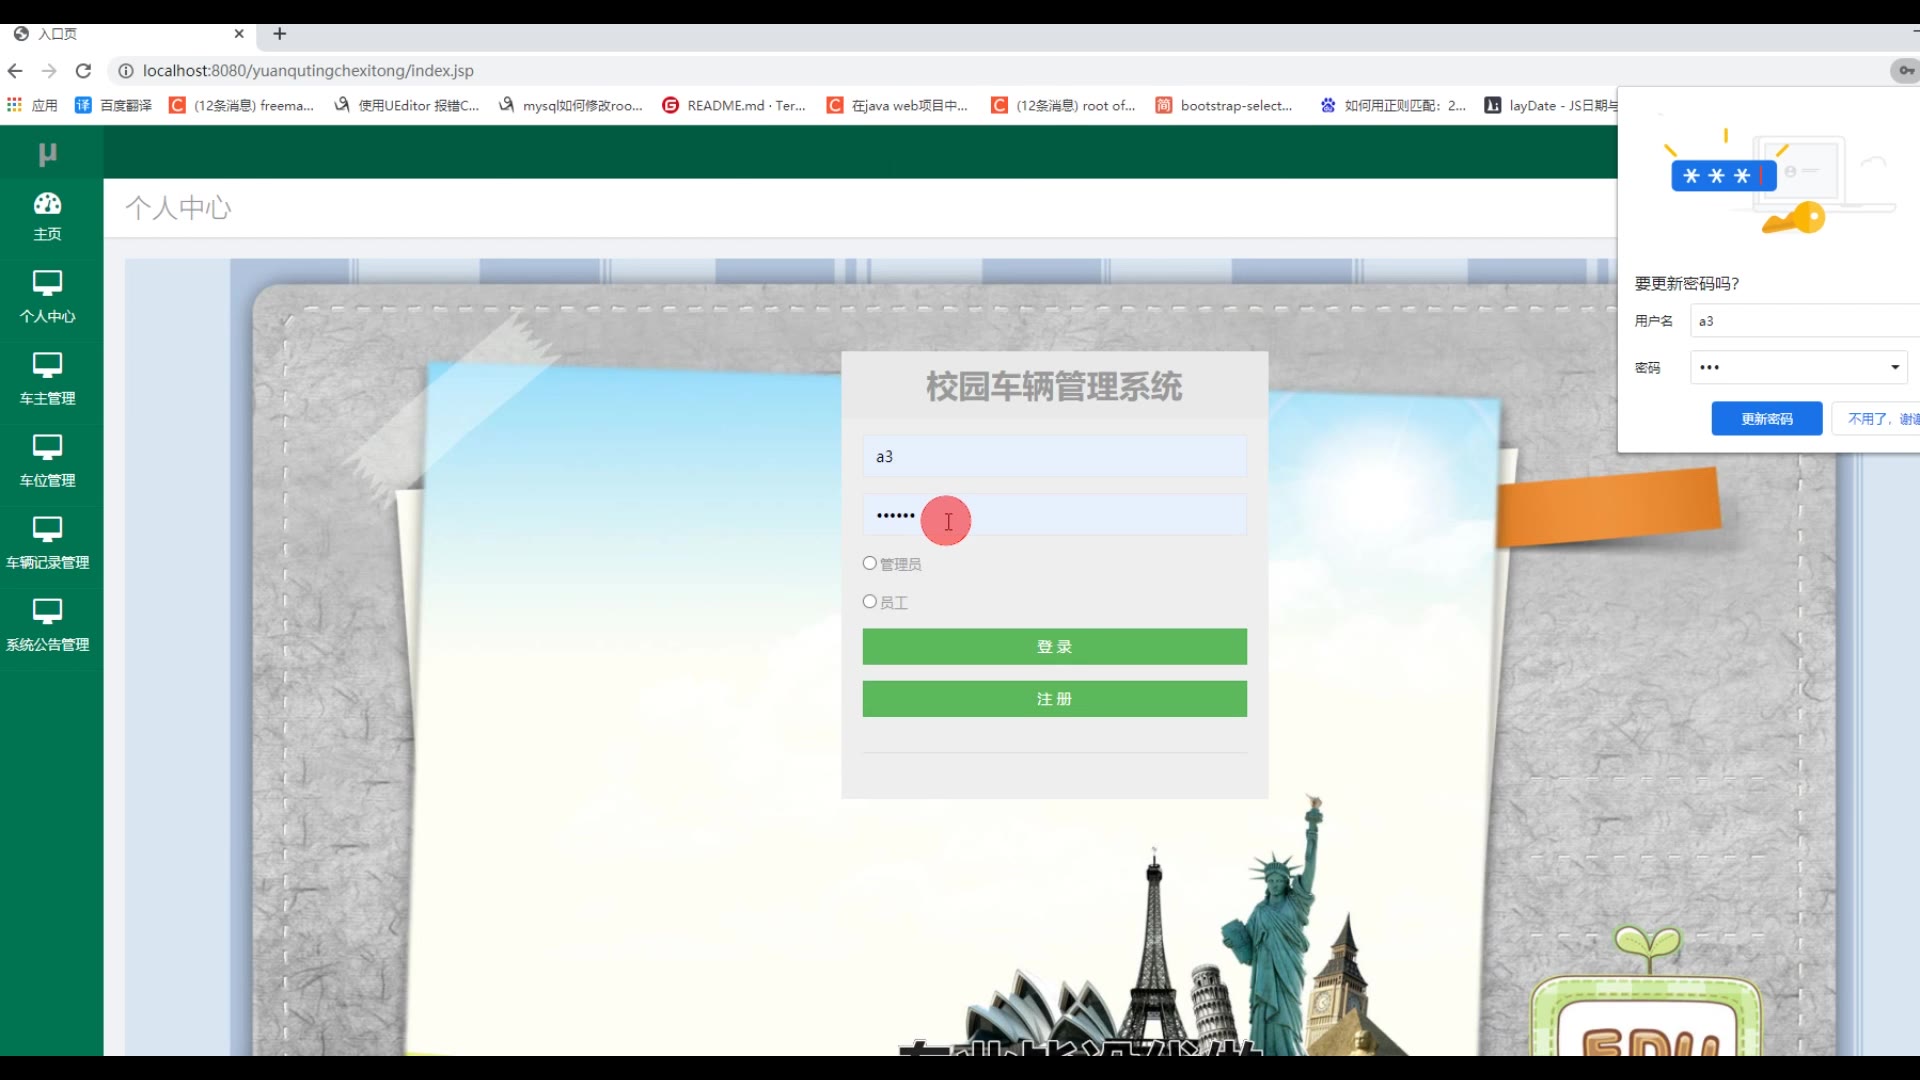Click the site info icon in address bar
The image size is (1920, 1080).
click(126, 71)
